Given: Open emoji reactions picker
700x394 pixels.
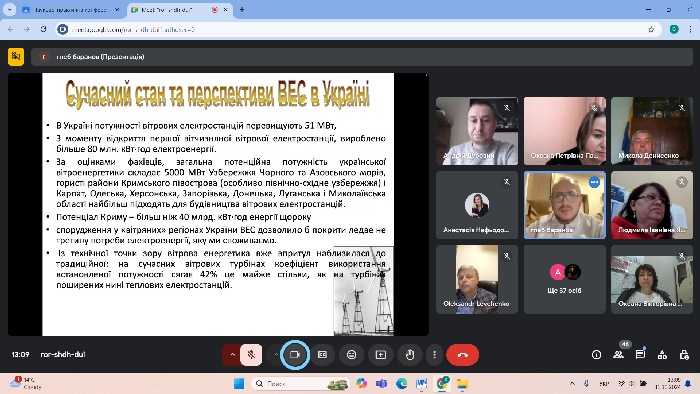Looking at the screenshot, I should coord(352,355).
